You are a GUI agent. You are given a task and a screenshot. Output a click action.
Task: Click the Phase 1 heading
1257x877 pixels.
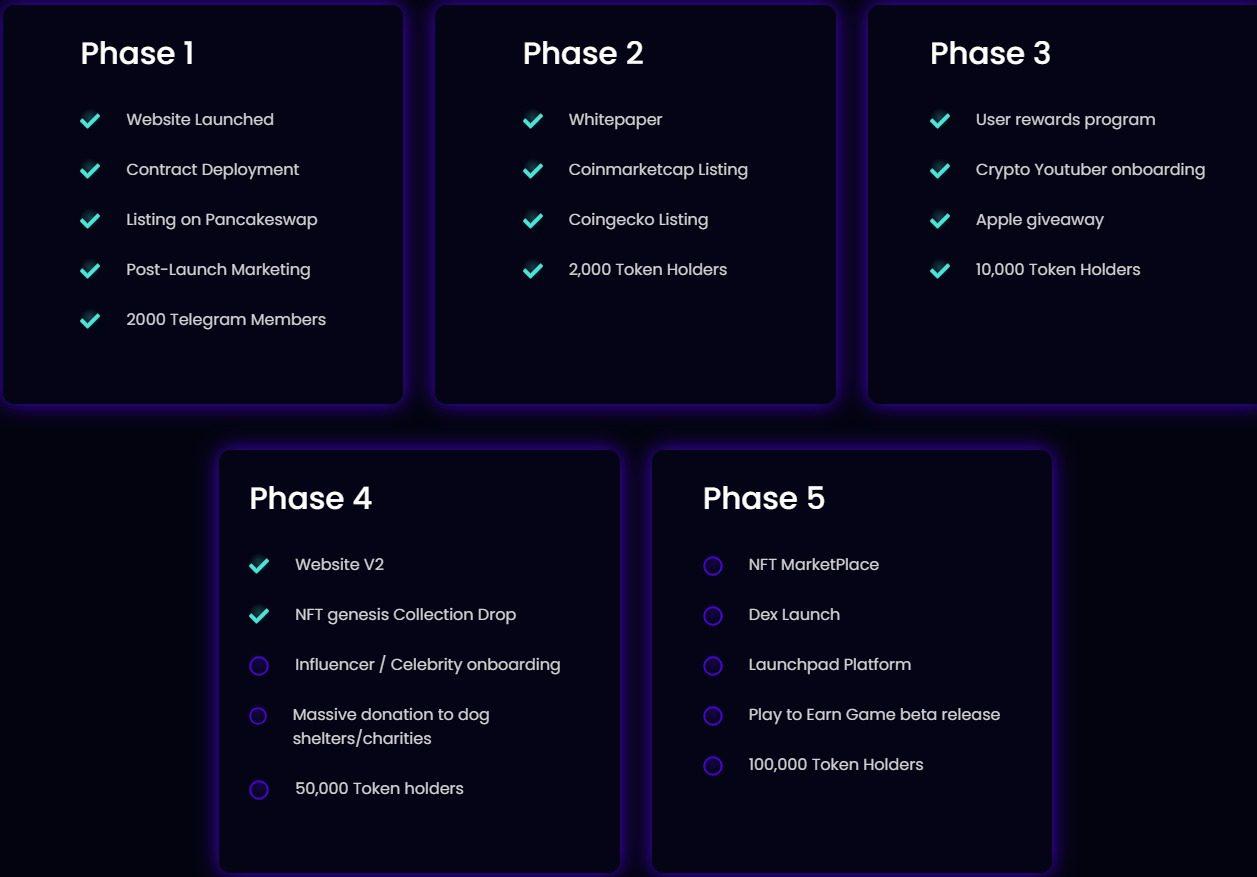point(137,53)
